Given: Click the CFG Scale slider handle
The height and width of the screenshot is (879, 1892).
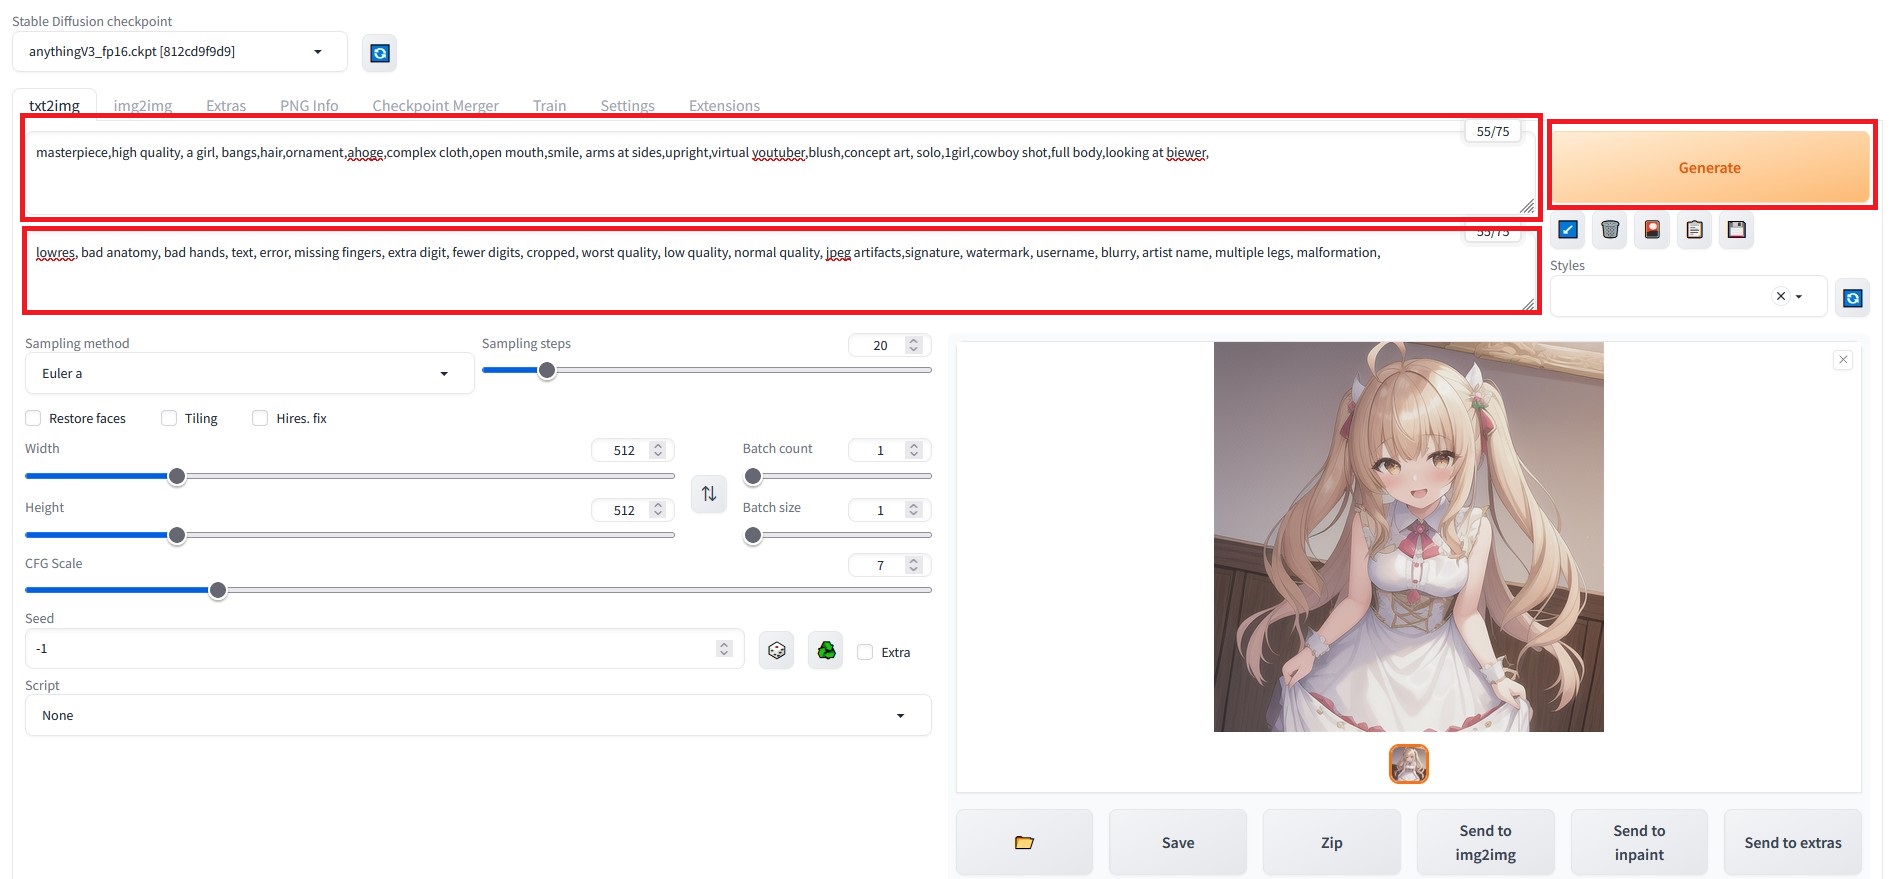Looking at the screenshot, I should [218, 590].
